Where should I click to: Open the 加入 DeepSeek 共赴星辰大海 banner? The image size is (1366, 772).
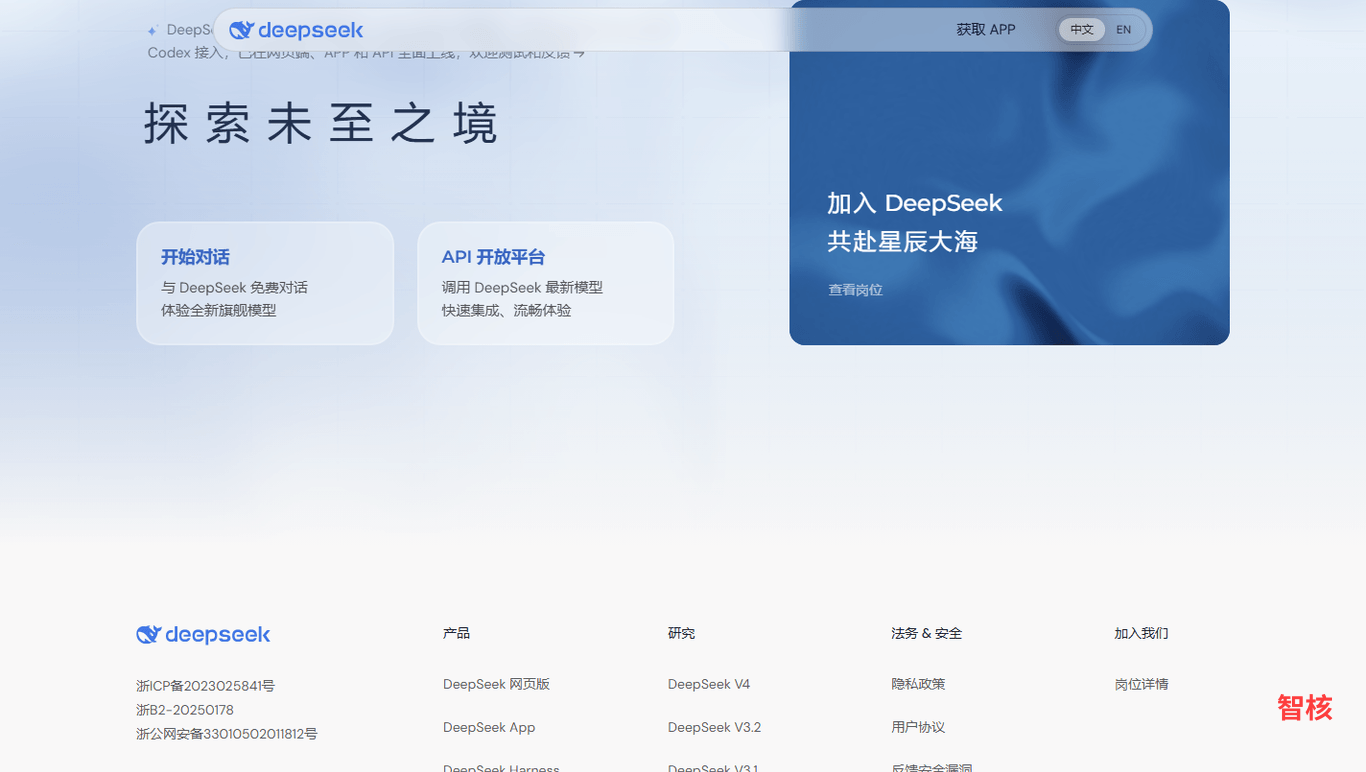pyautogui.click(x=1009, y=172)
